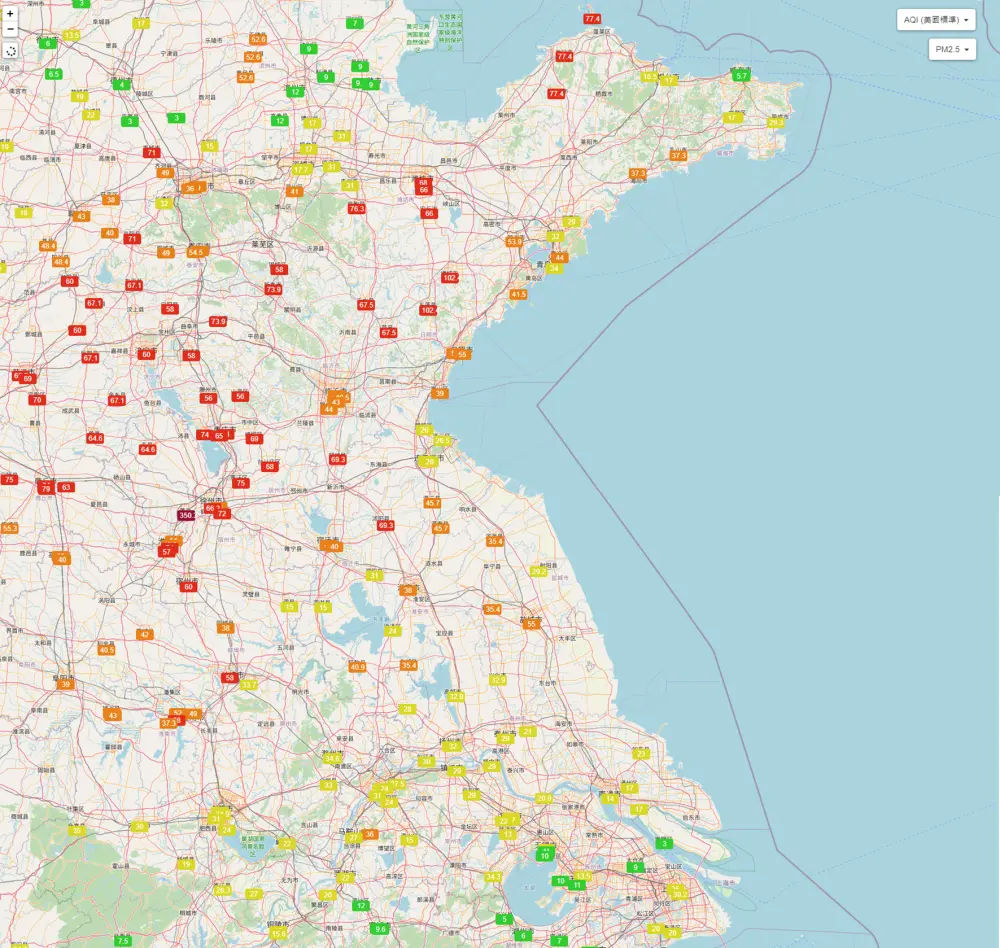Open the red 70 station marker

coord(37,400)
